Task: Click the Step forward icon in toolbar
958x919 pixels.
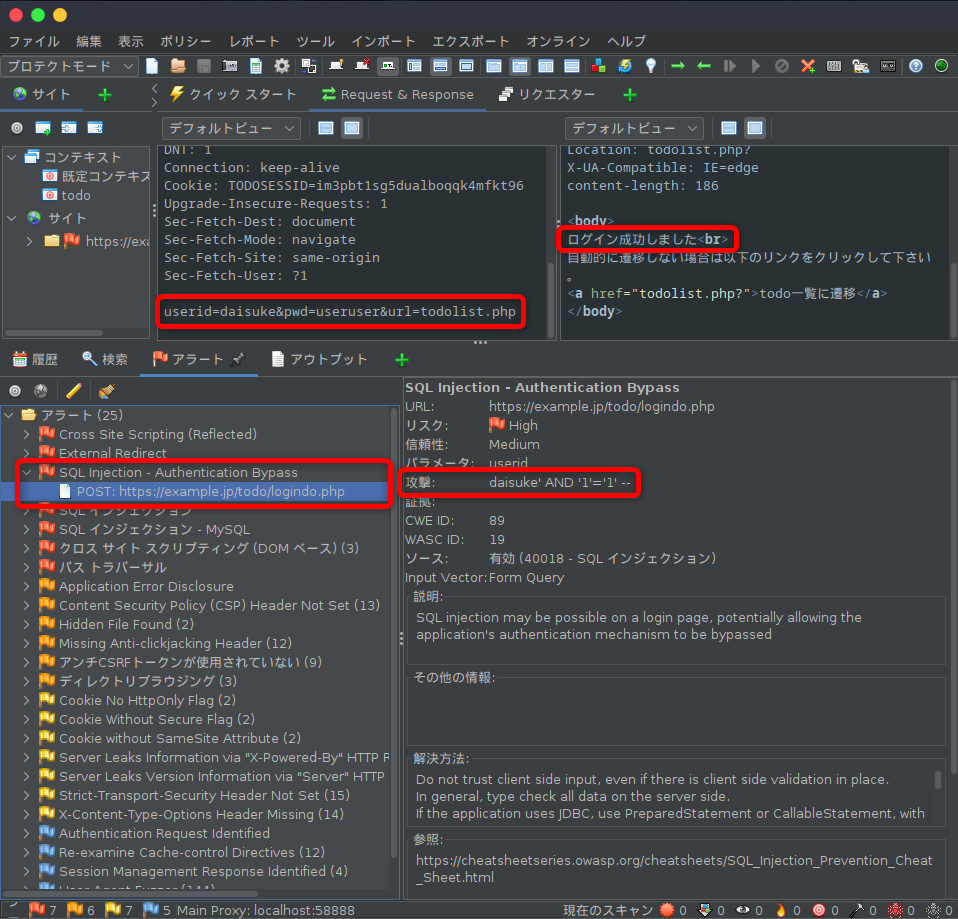Action: coord(729,66)
